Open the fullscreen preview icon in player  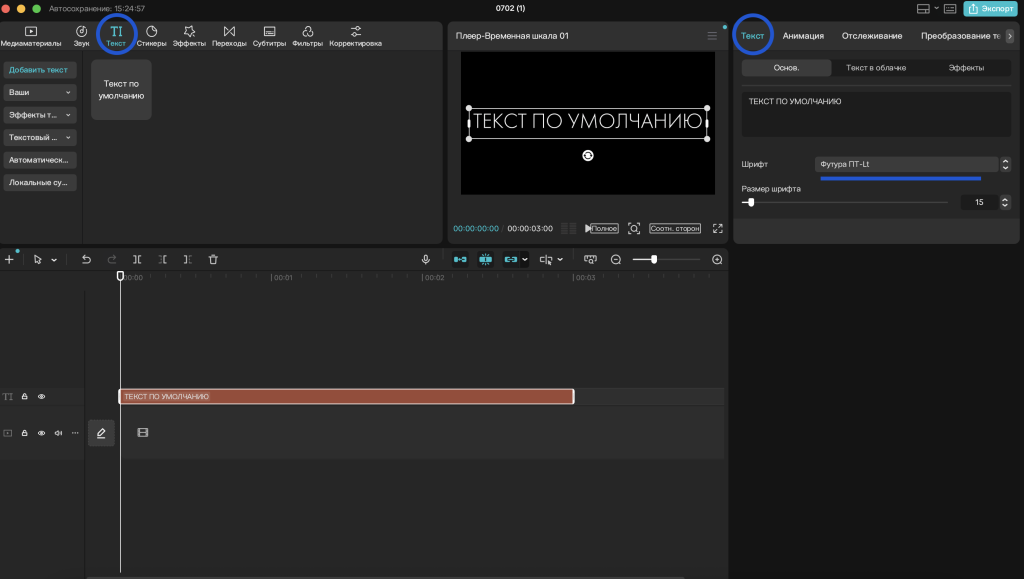point(718,228)
